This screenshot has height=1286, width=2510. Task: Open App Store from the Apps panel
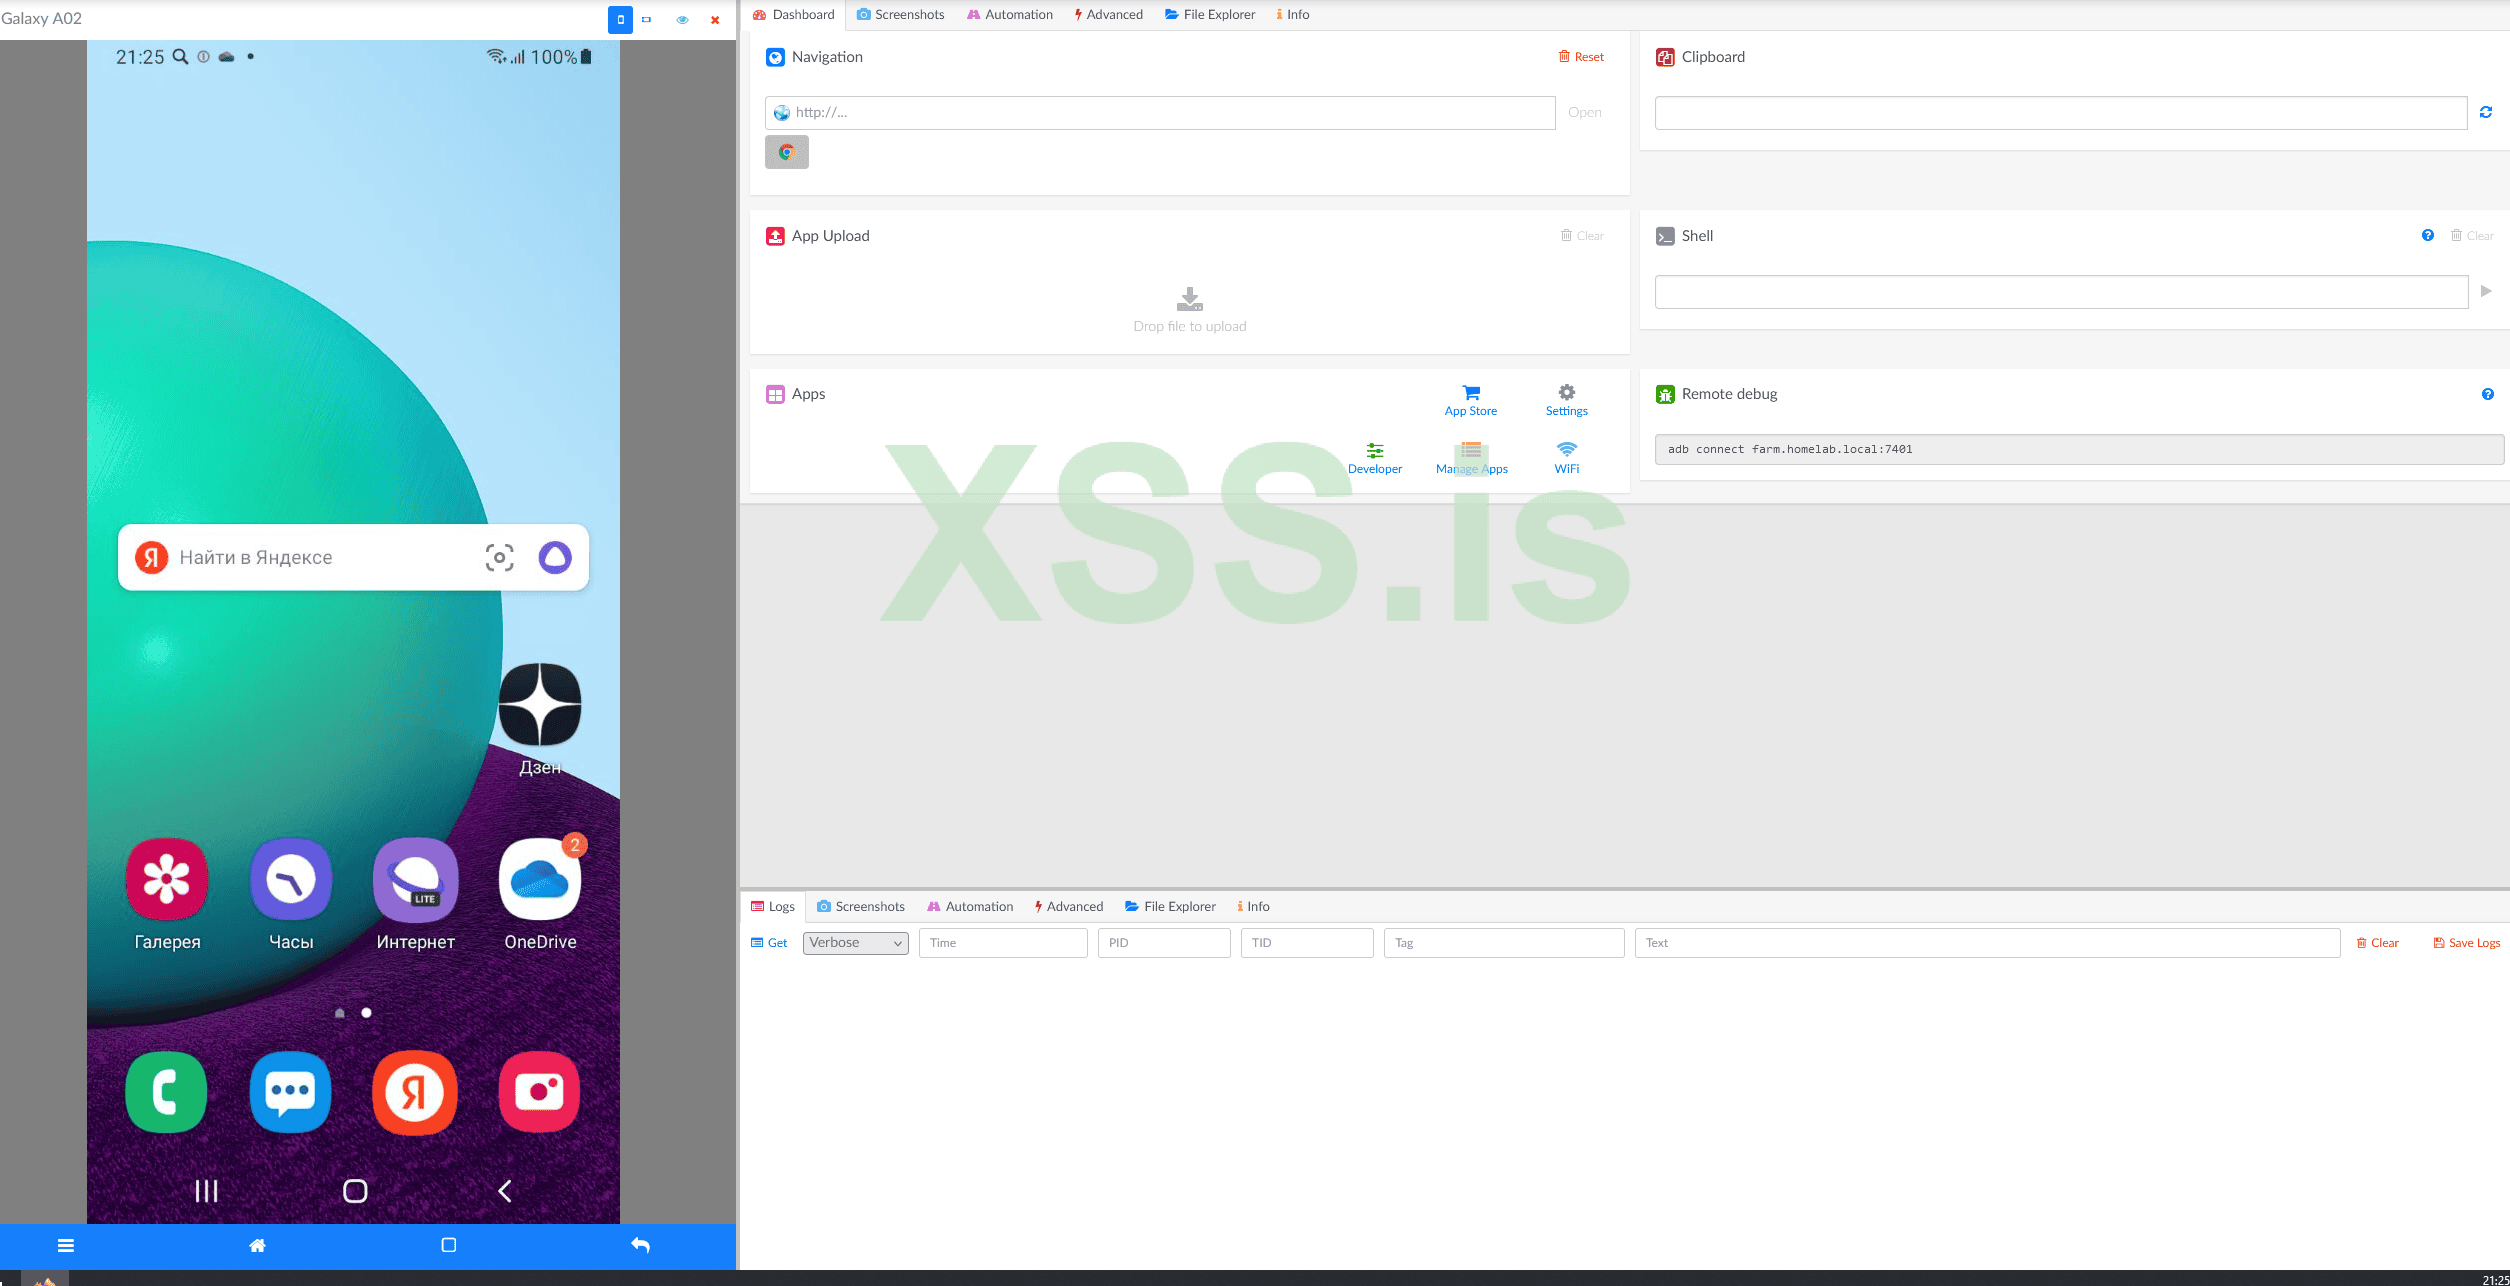pos(1470,399)
